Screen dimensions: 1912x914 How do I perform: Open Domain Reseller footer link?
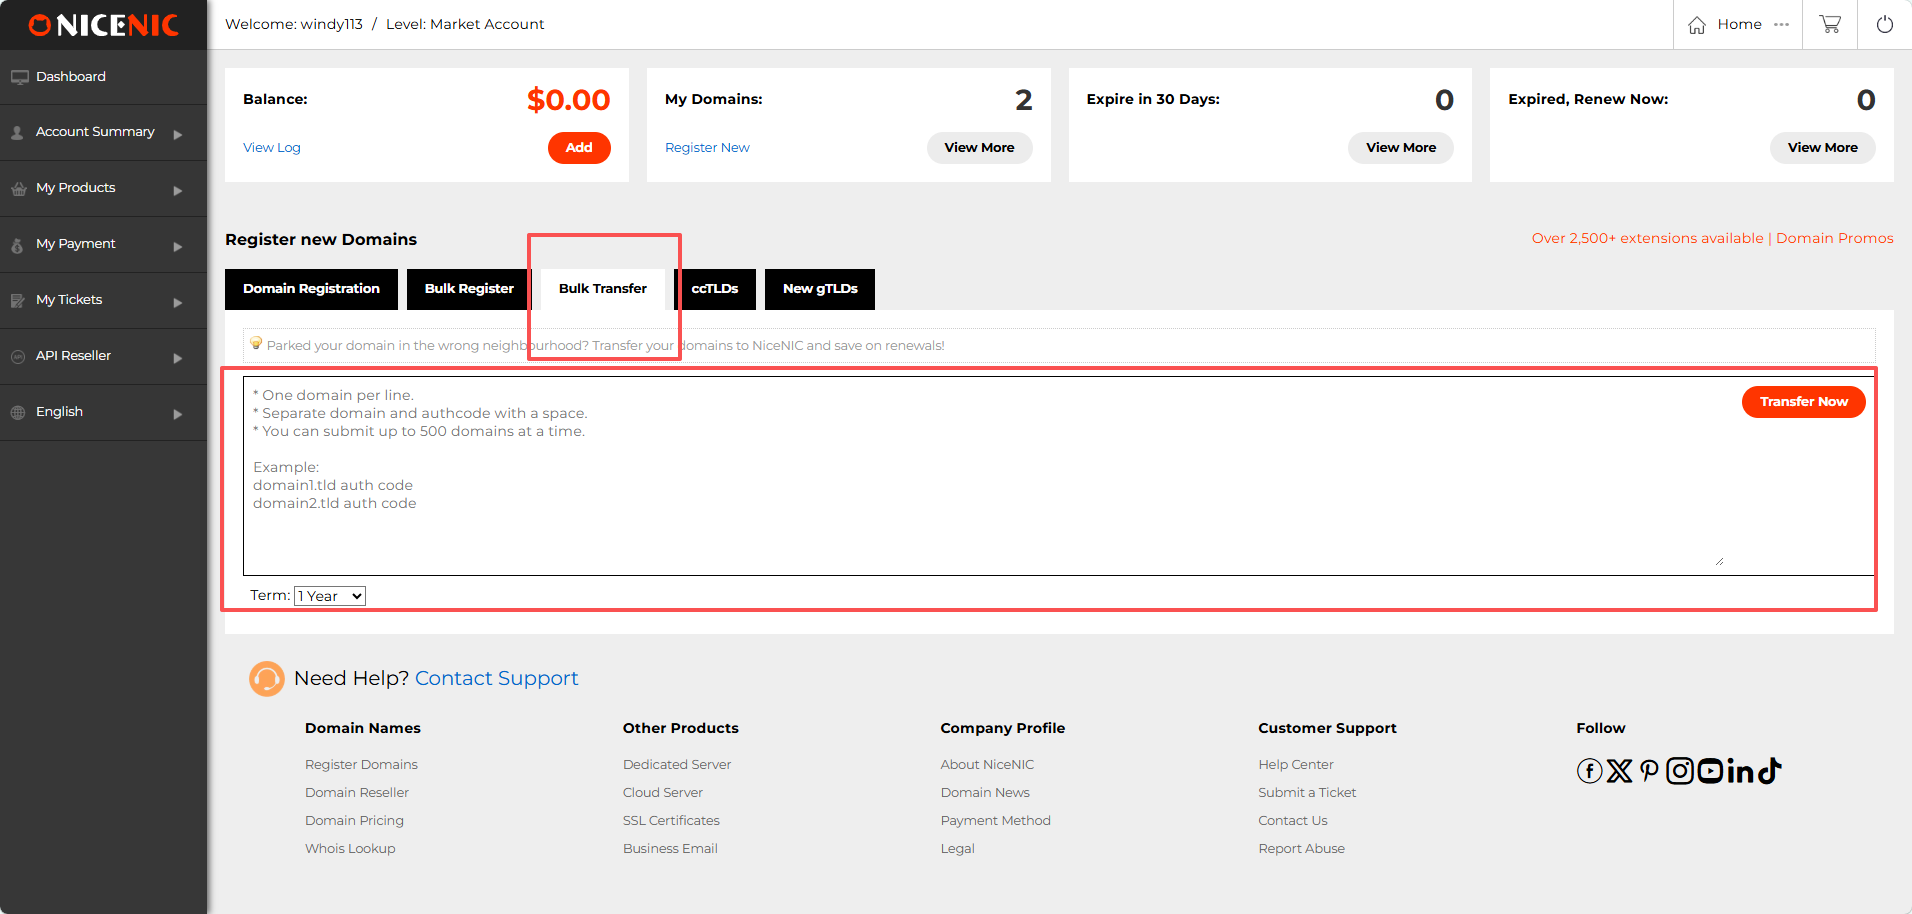click(357, 793)
